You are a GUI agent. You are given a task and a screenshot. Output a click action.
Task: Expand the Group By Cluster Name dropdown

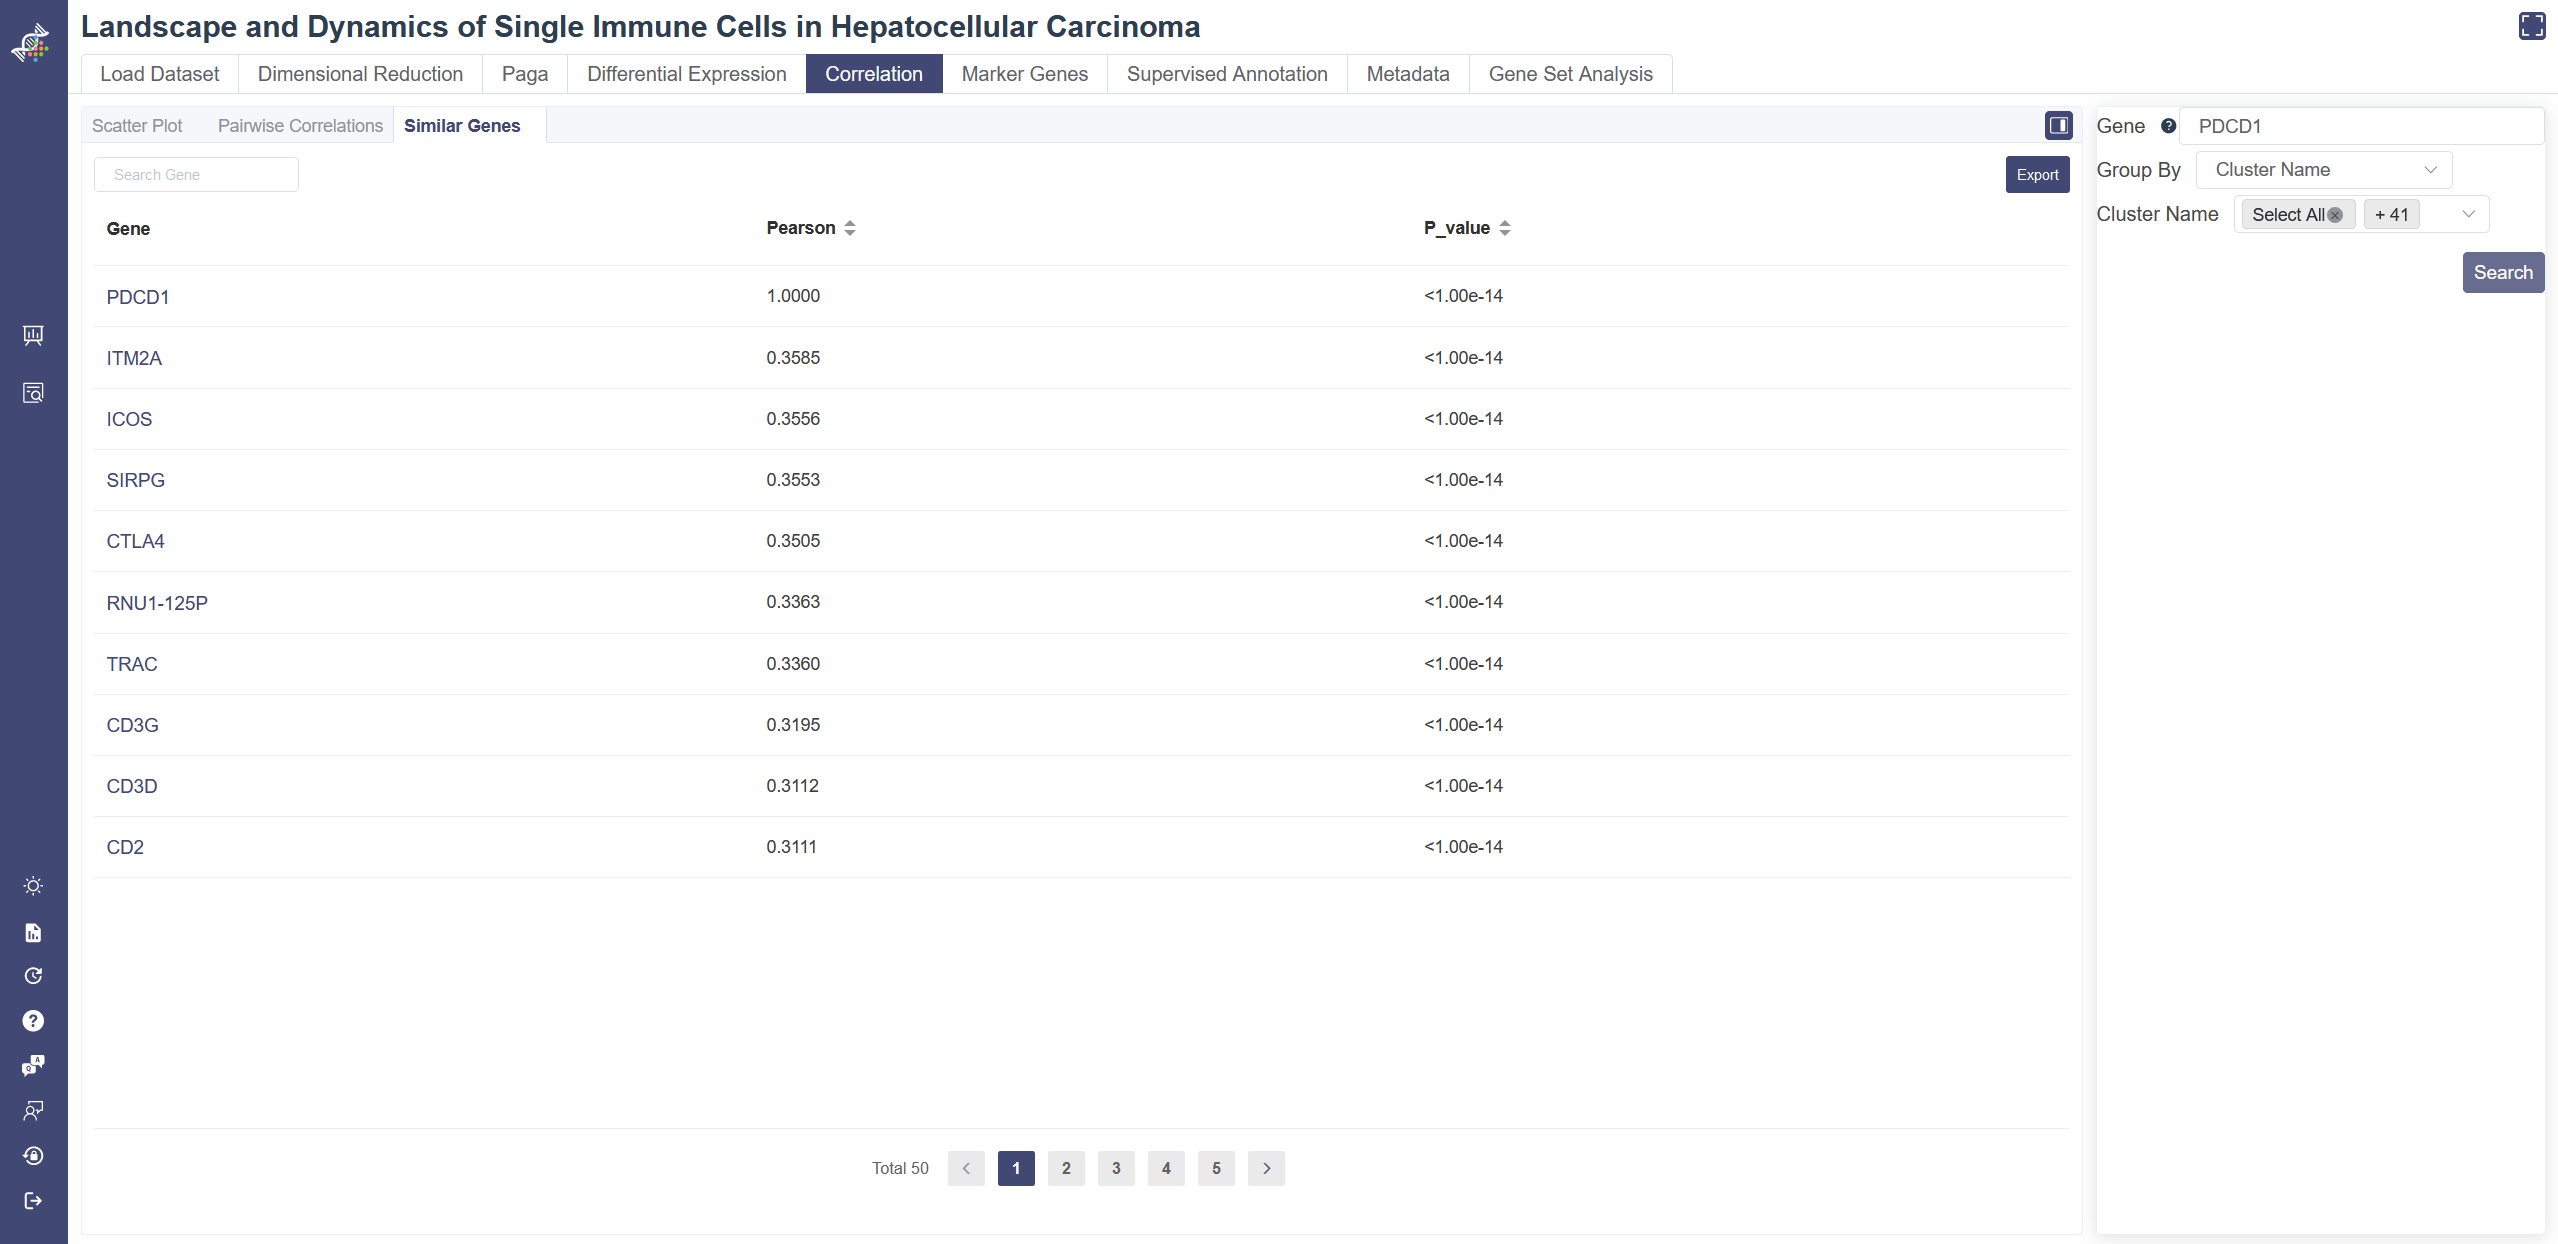tap(2323, 170)
